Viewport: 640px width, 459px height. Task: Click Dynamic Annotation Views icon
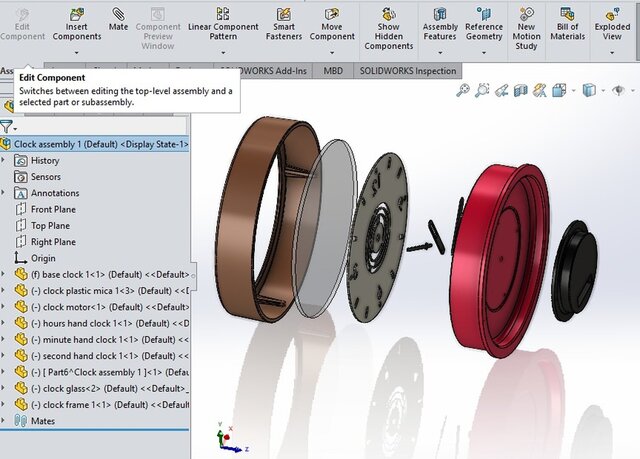tap(540, 90)
